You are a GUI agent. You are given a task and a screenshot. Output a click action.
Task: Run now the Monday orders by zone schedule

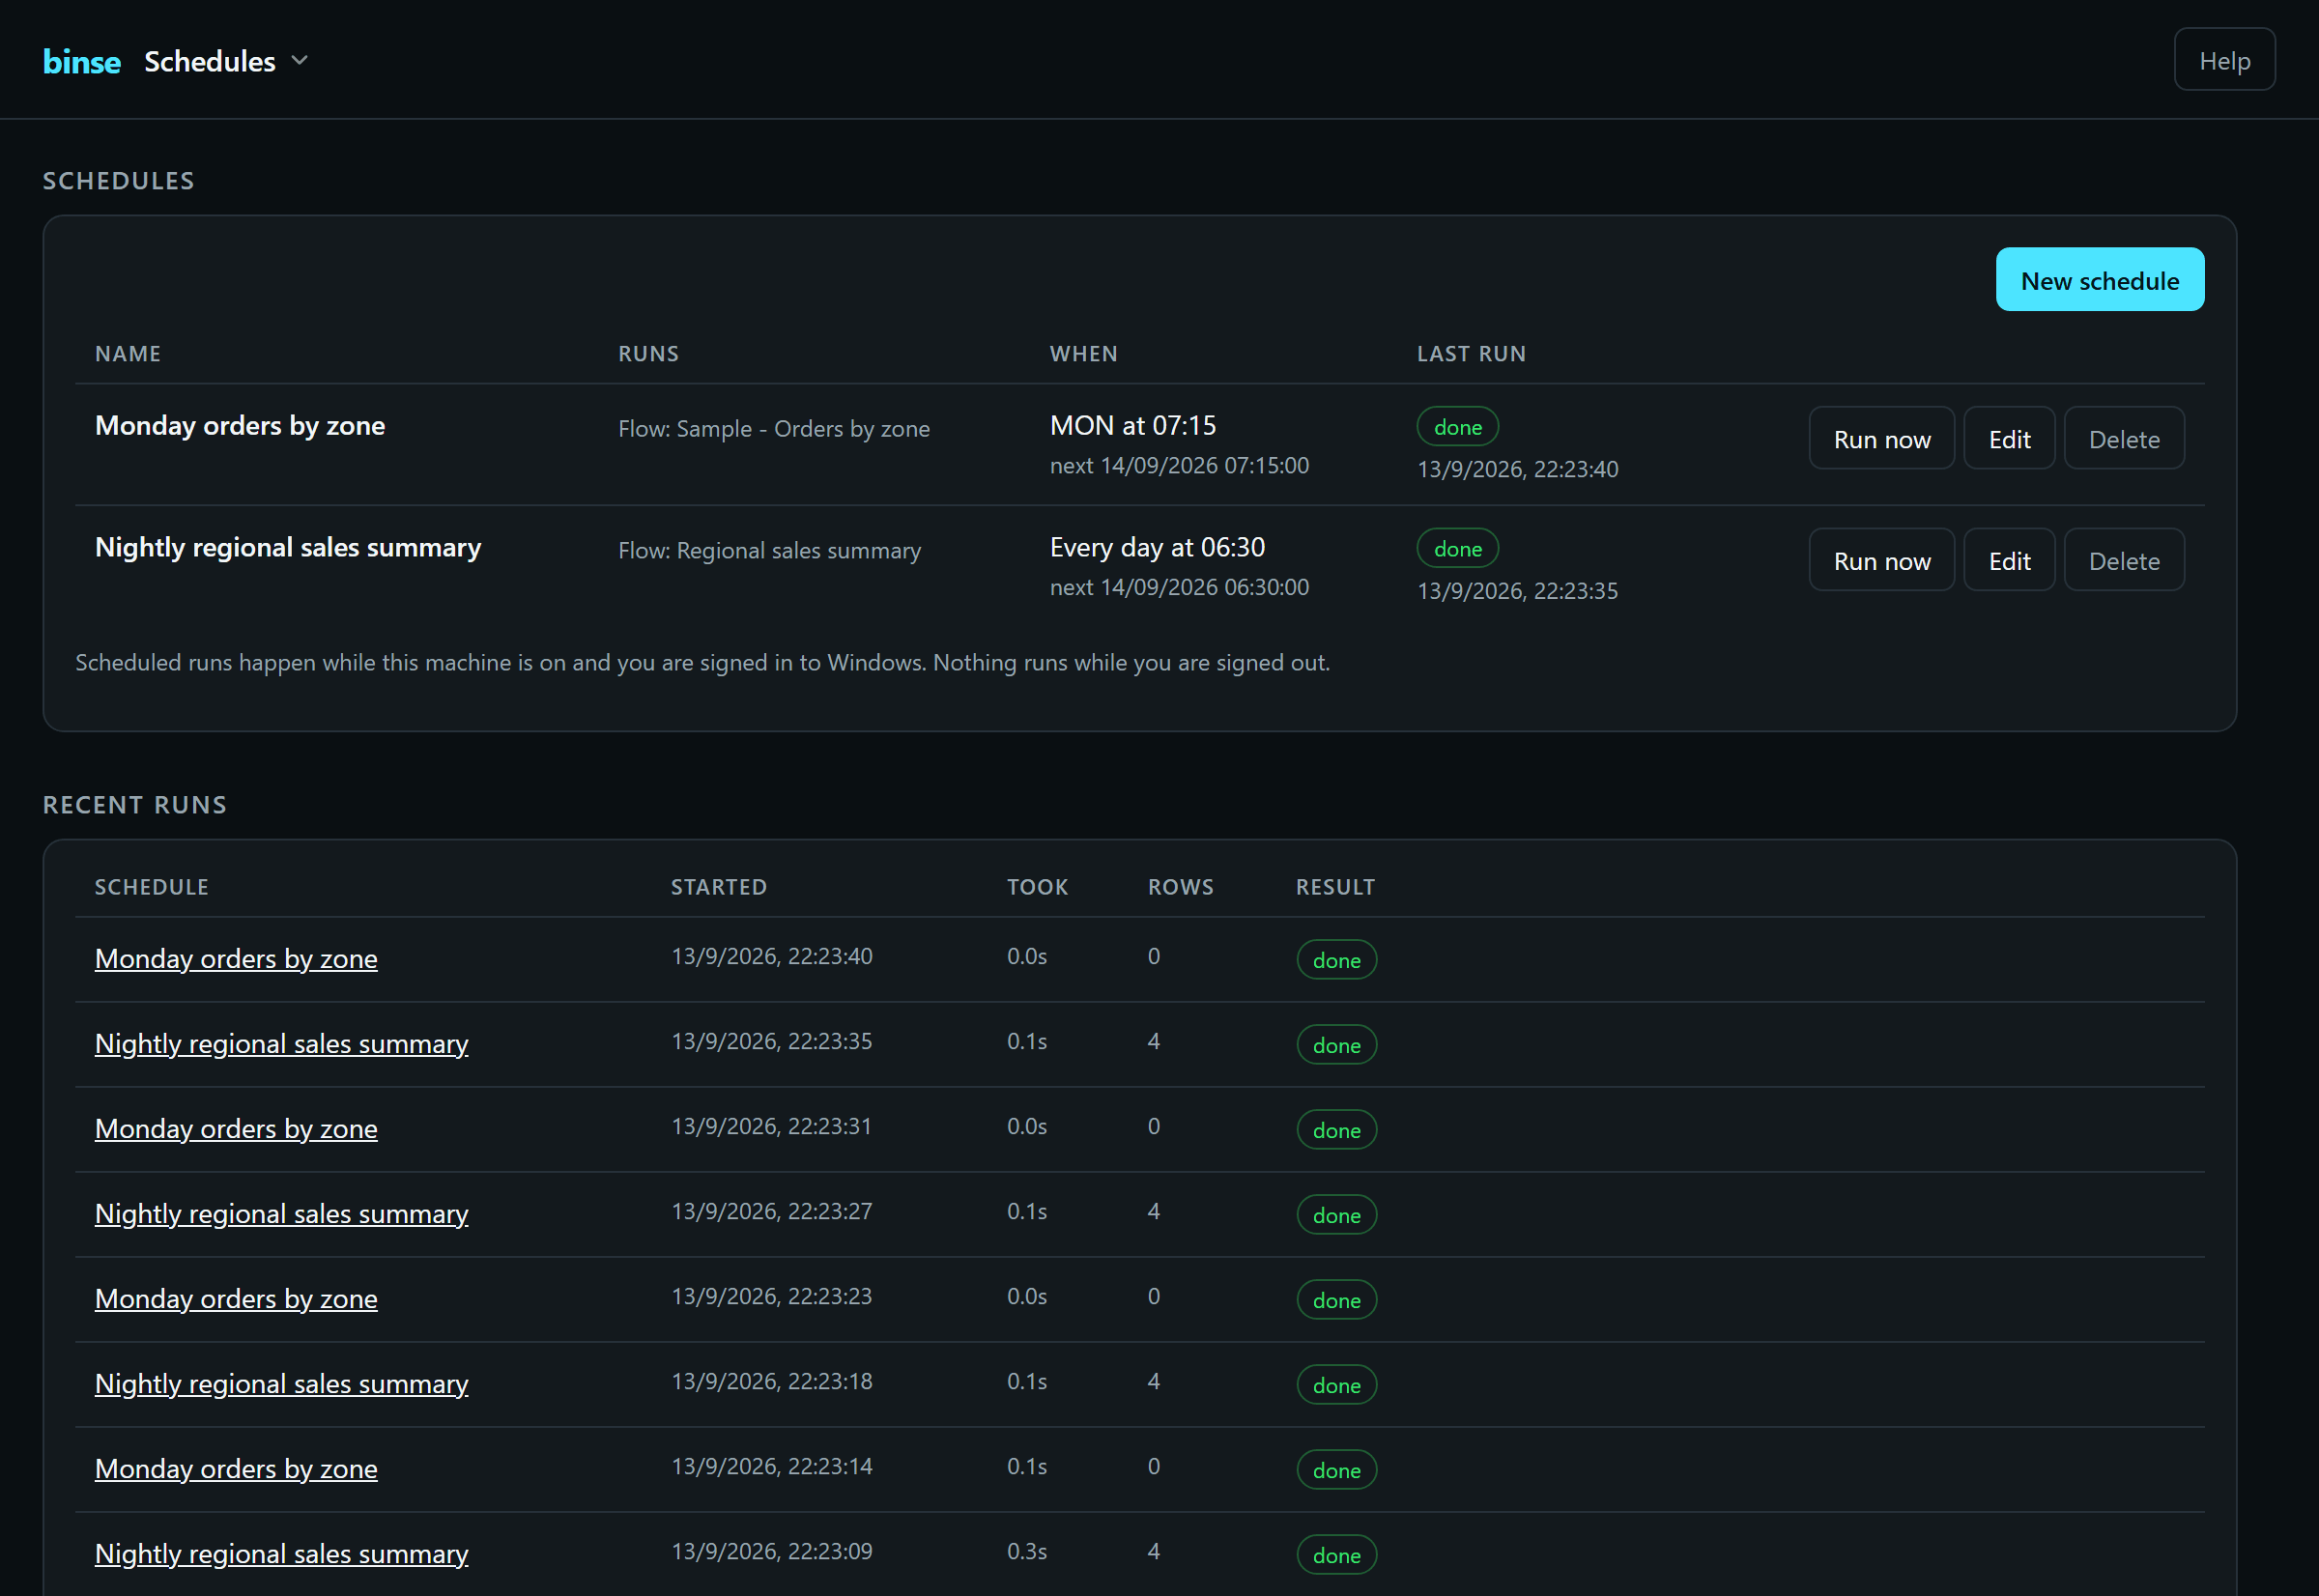[1881, 439]
